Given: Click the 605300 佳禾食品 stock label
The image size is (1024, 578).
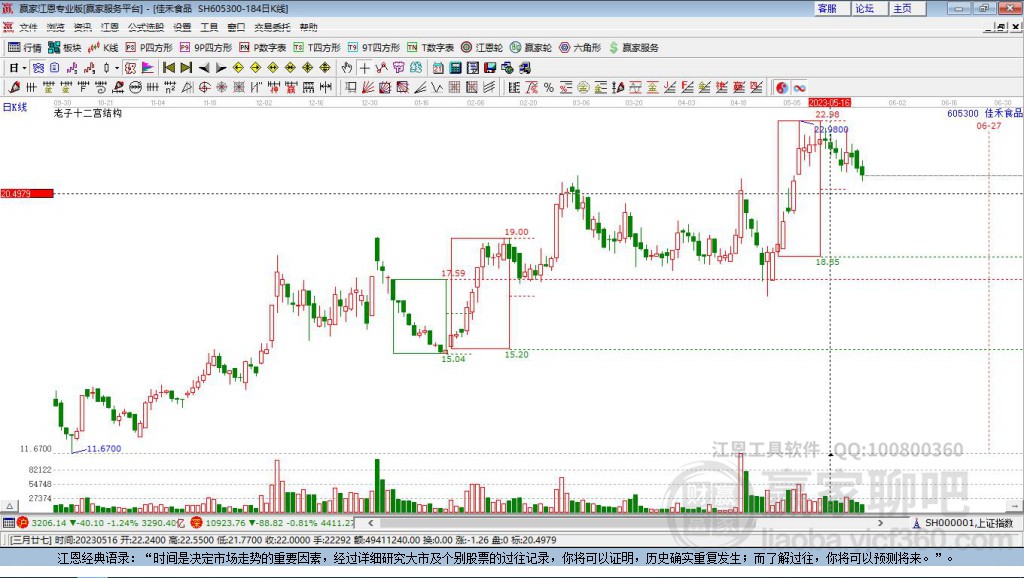Looking at the screenshot, I should 985,113.
